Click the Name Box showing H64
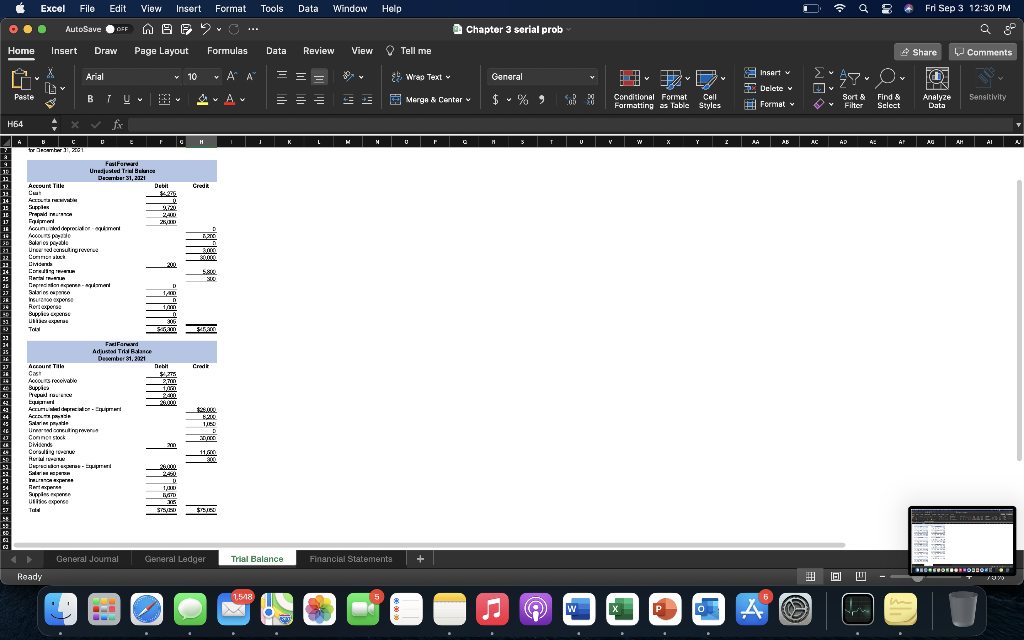Screen dimensions: 1024x640 coord(25,124)
